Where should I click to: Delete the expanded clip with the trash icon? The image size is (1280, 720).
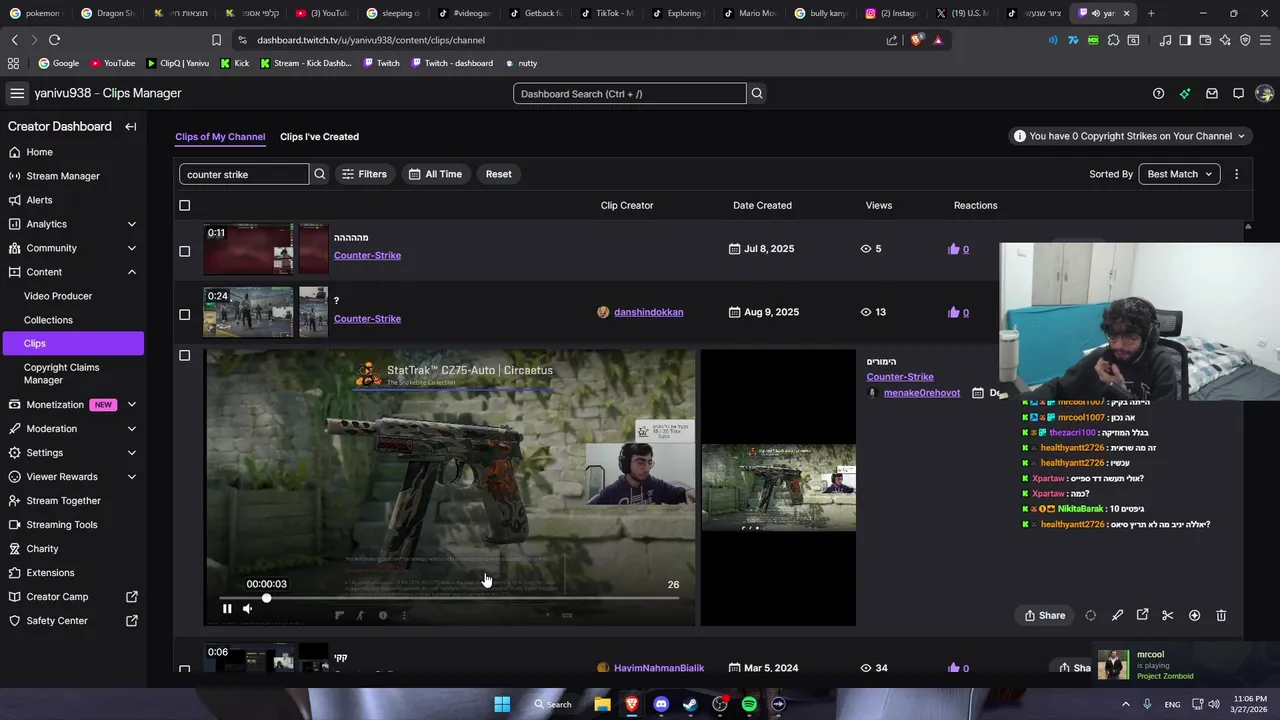pyautogui.click(x=1221, y=615)
